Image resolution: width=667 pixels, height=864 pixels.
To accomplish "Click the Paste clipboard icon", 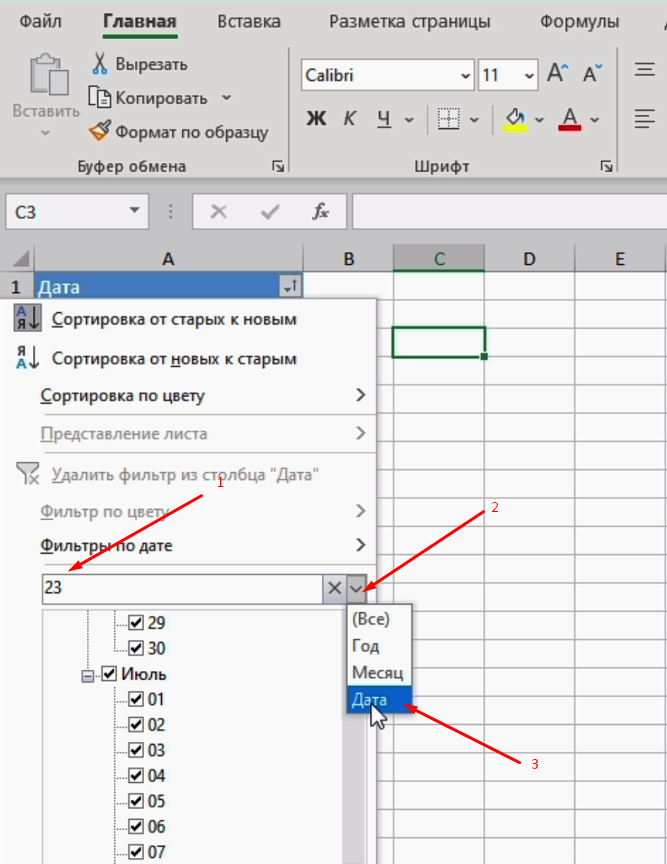I will click(x=49, y=74).
